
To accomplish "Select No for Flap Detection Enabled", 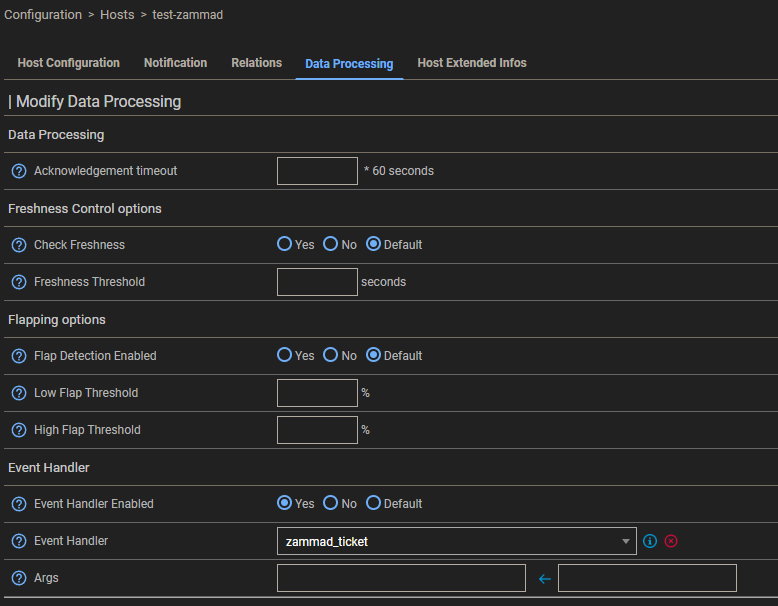I will (330, 356).
